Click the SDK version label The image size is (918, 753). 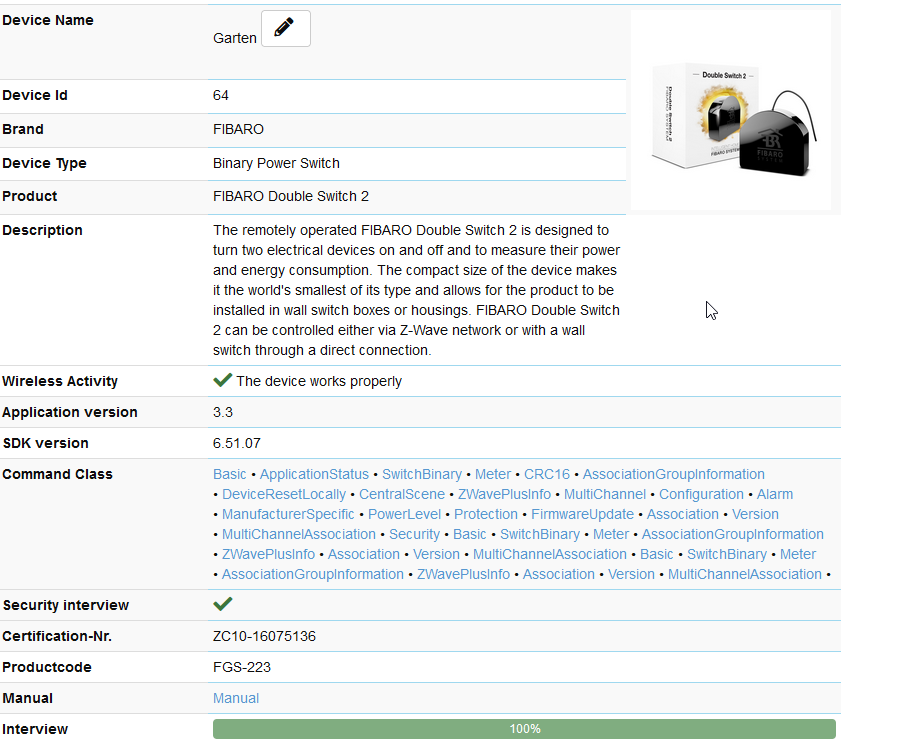(46, 443)
